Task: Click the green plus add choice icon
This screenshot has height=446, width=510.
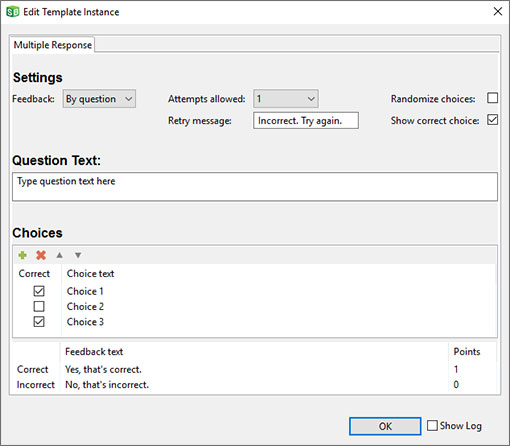Action: tap(22, 255)
